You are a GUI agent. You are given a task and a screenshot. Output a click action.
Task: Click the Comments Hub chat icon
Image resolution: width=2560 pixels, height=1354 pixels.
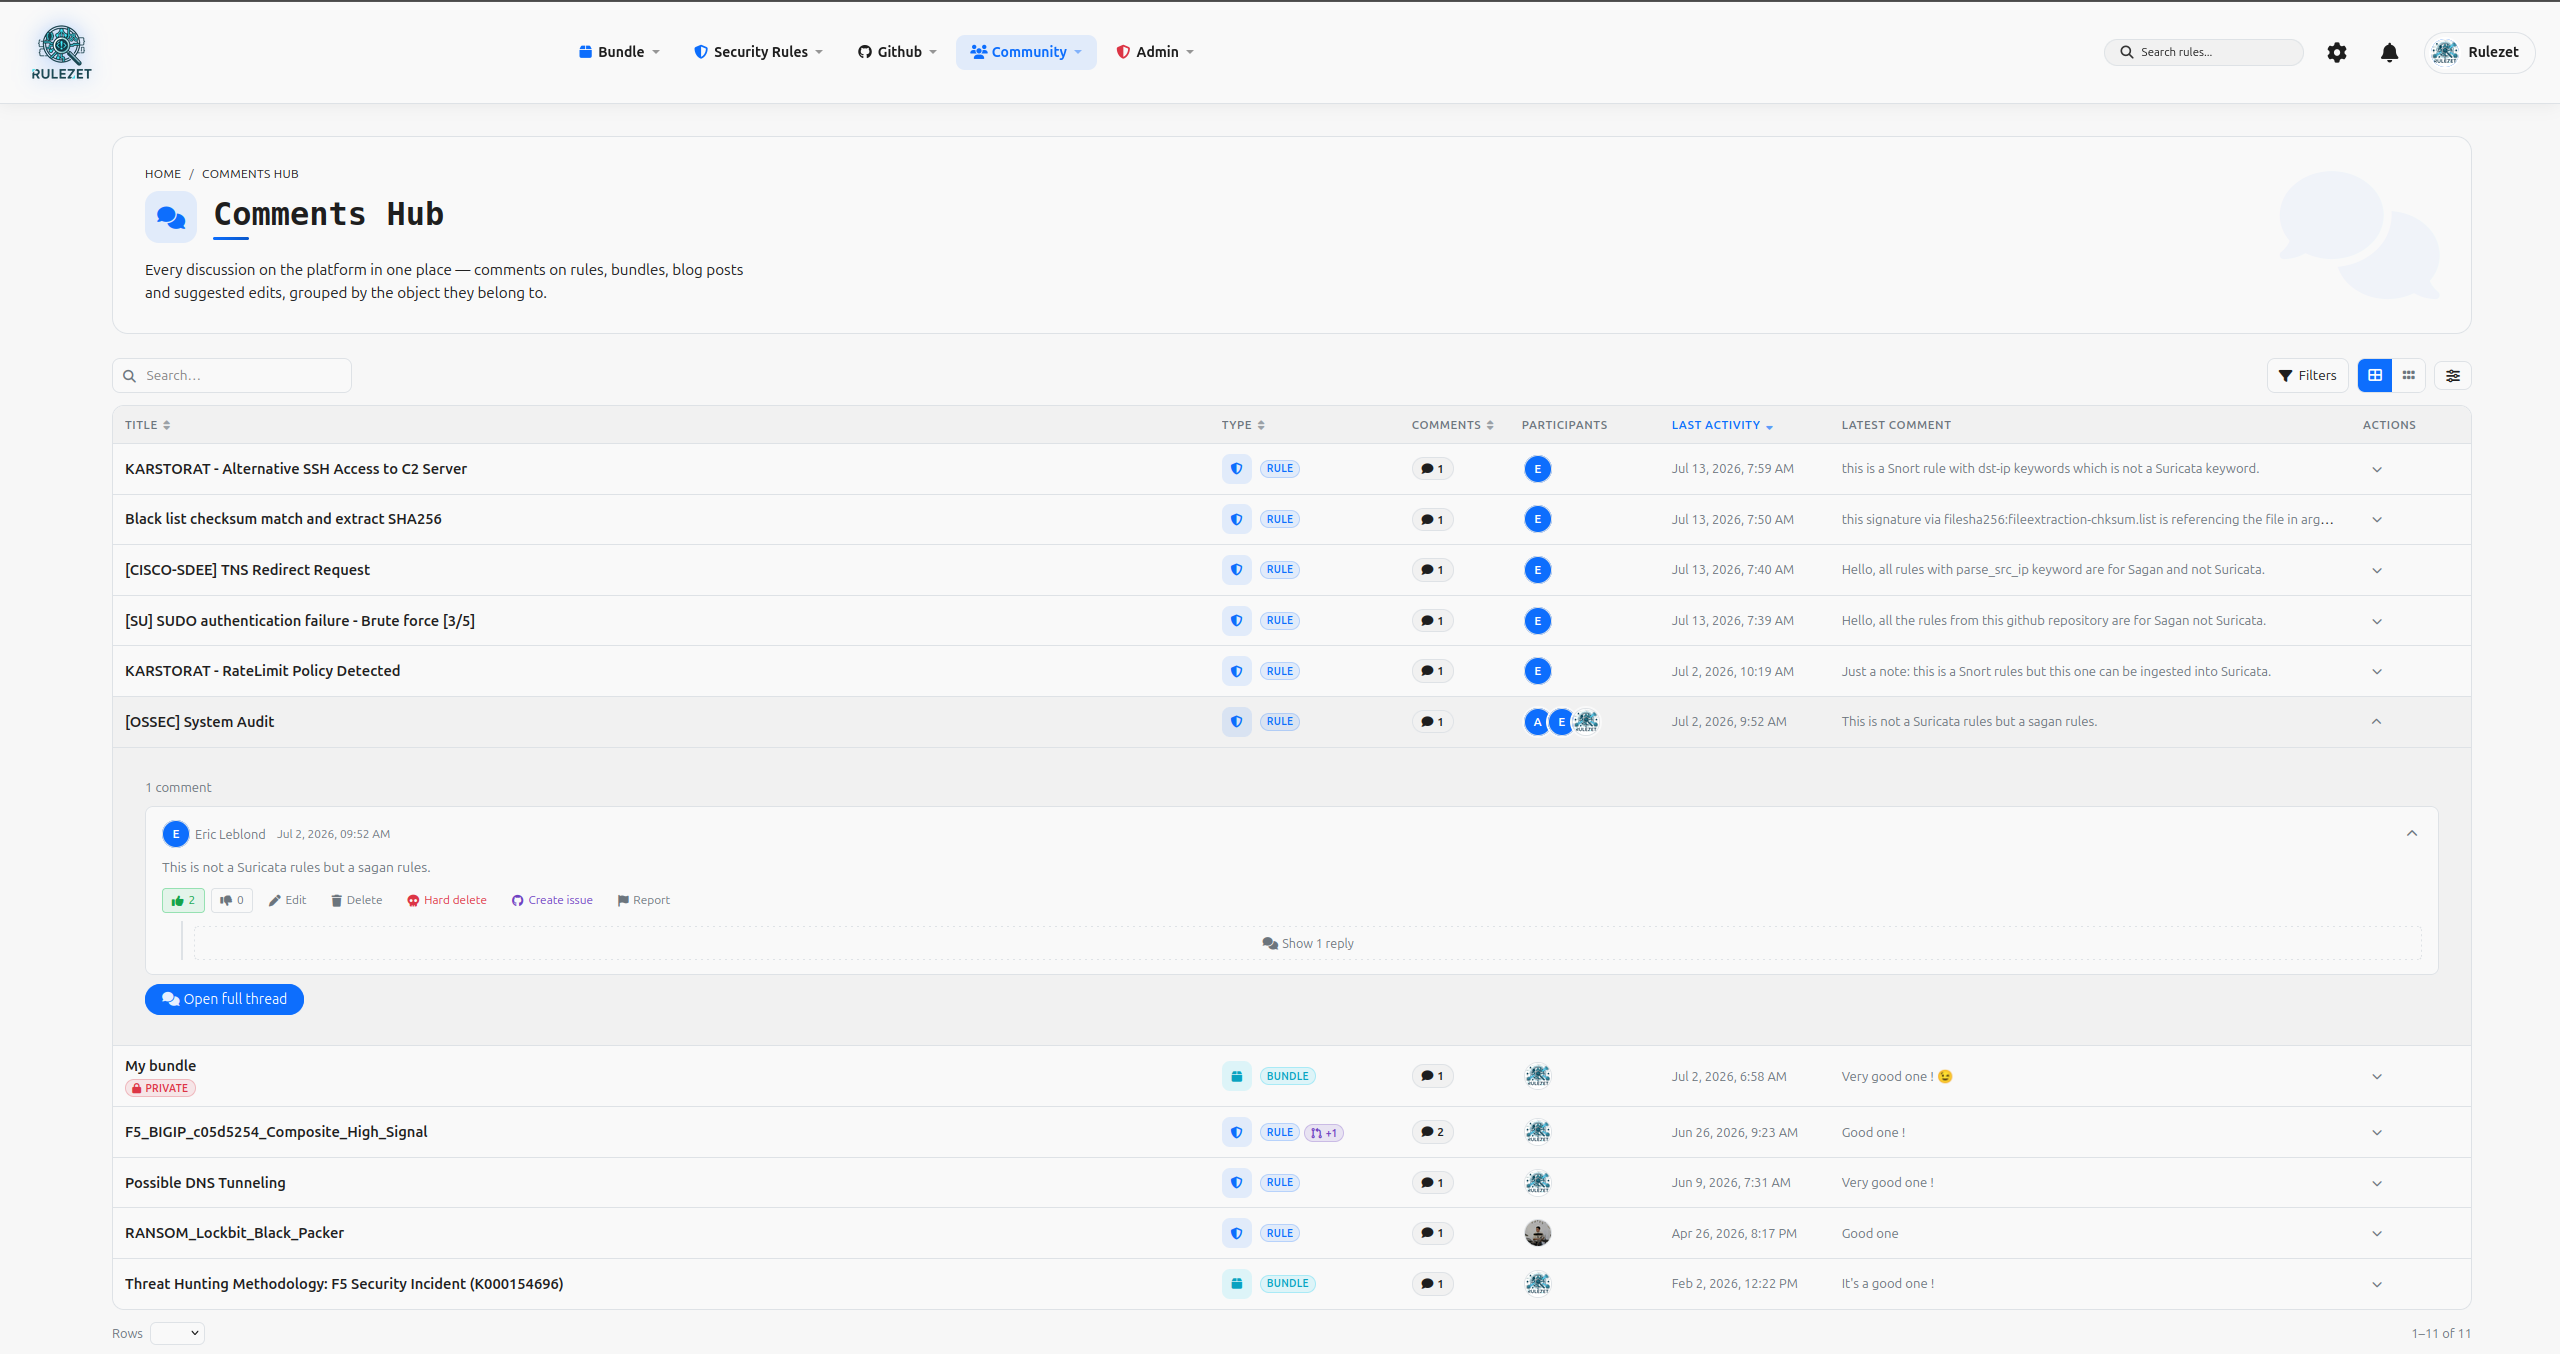171,217
